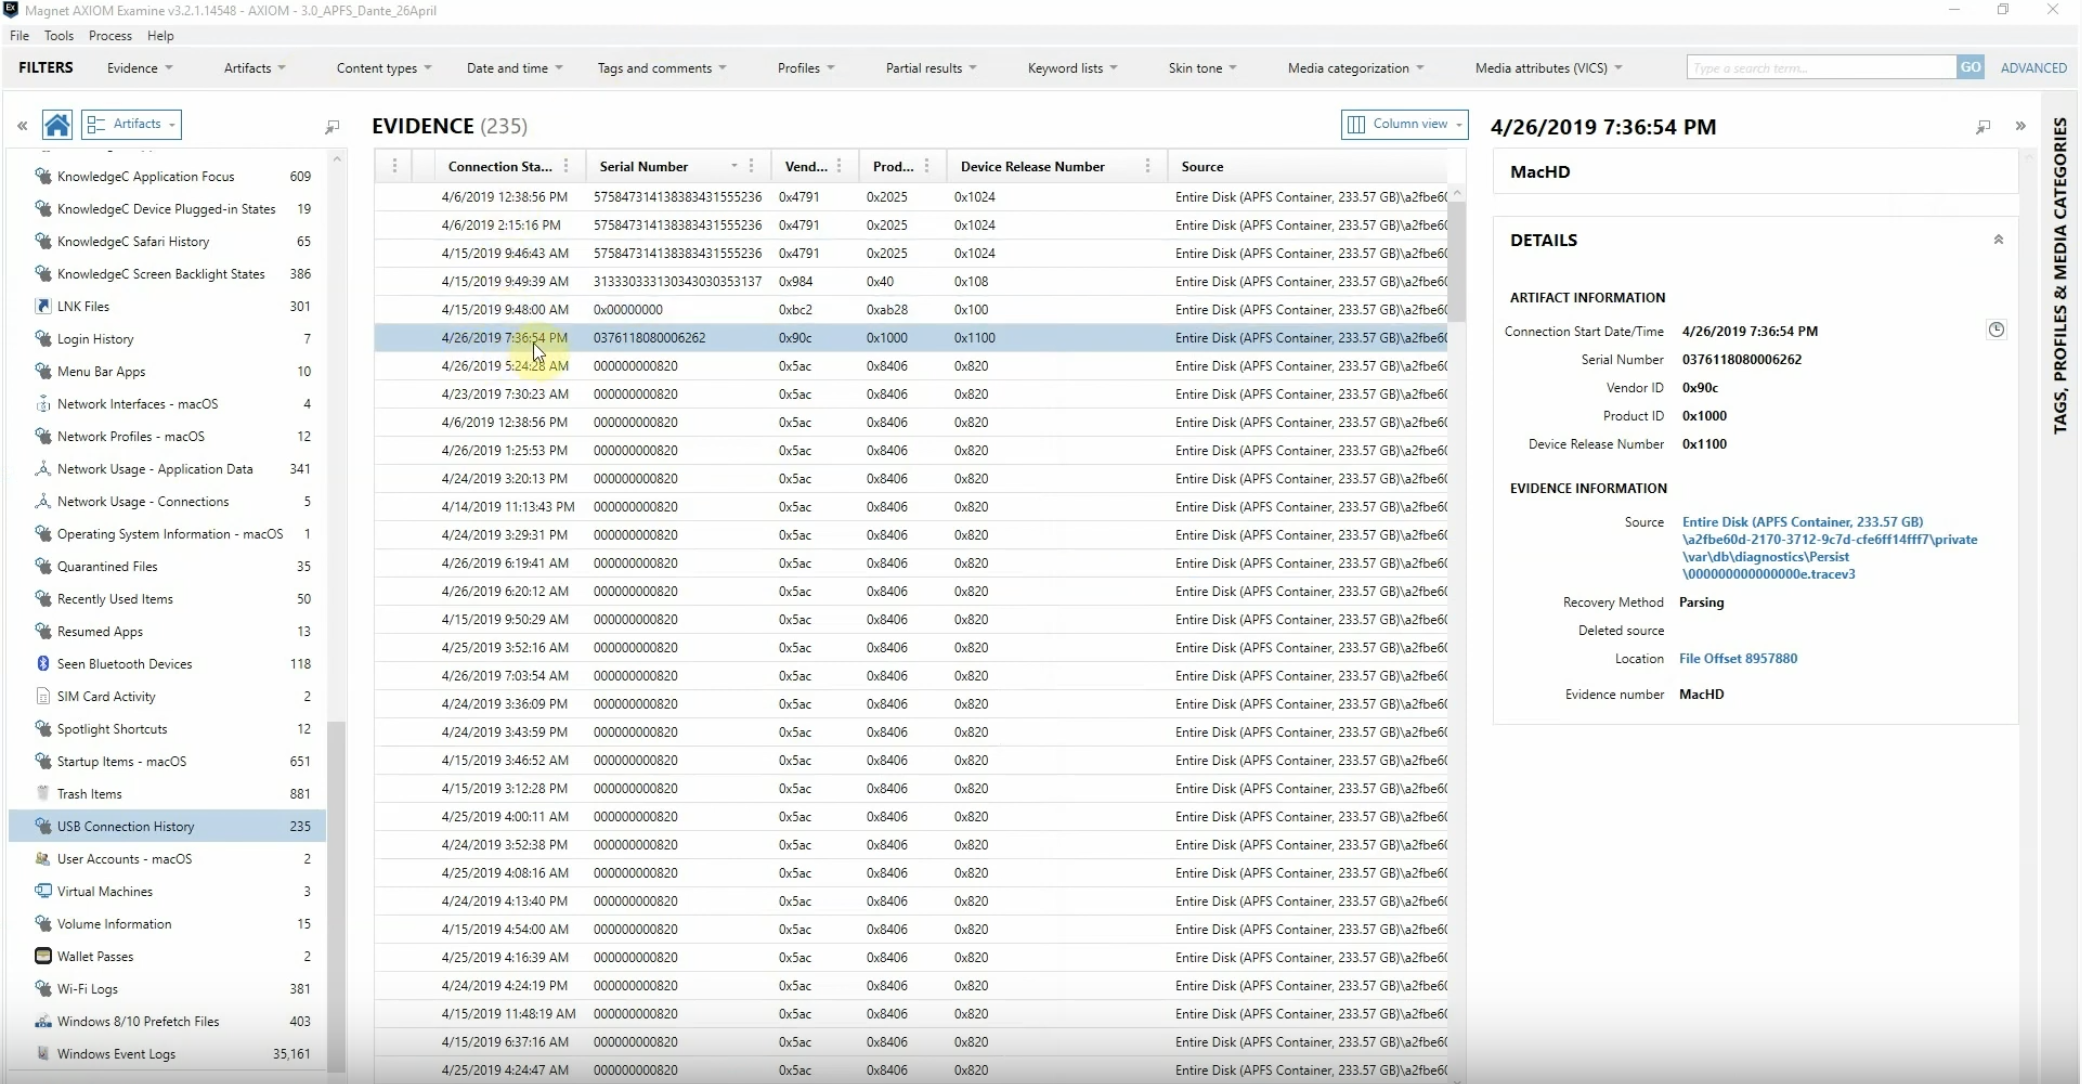Click the Seen Bluetooth Devices icon
2082x1084 pixels.
click(x=43, y=664)
